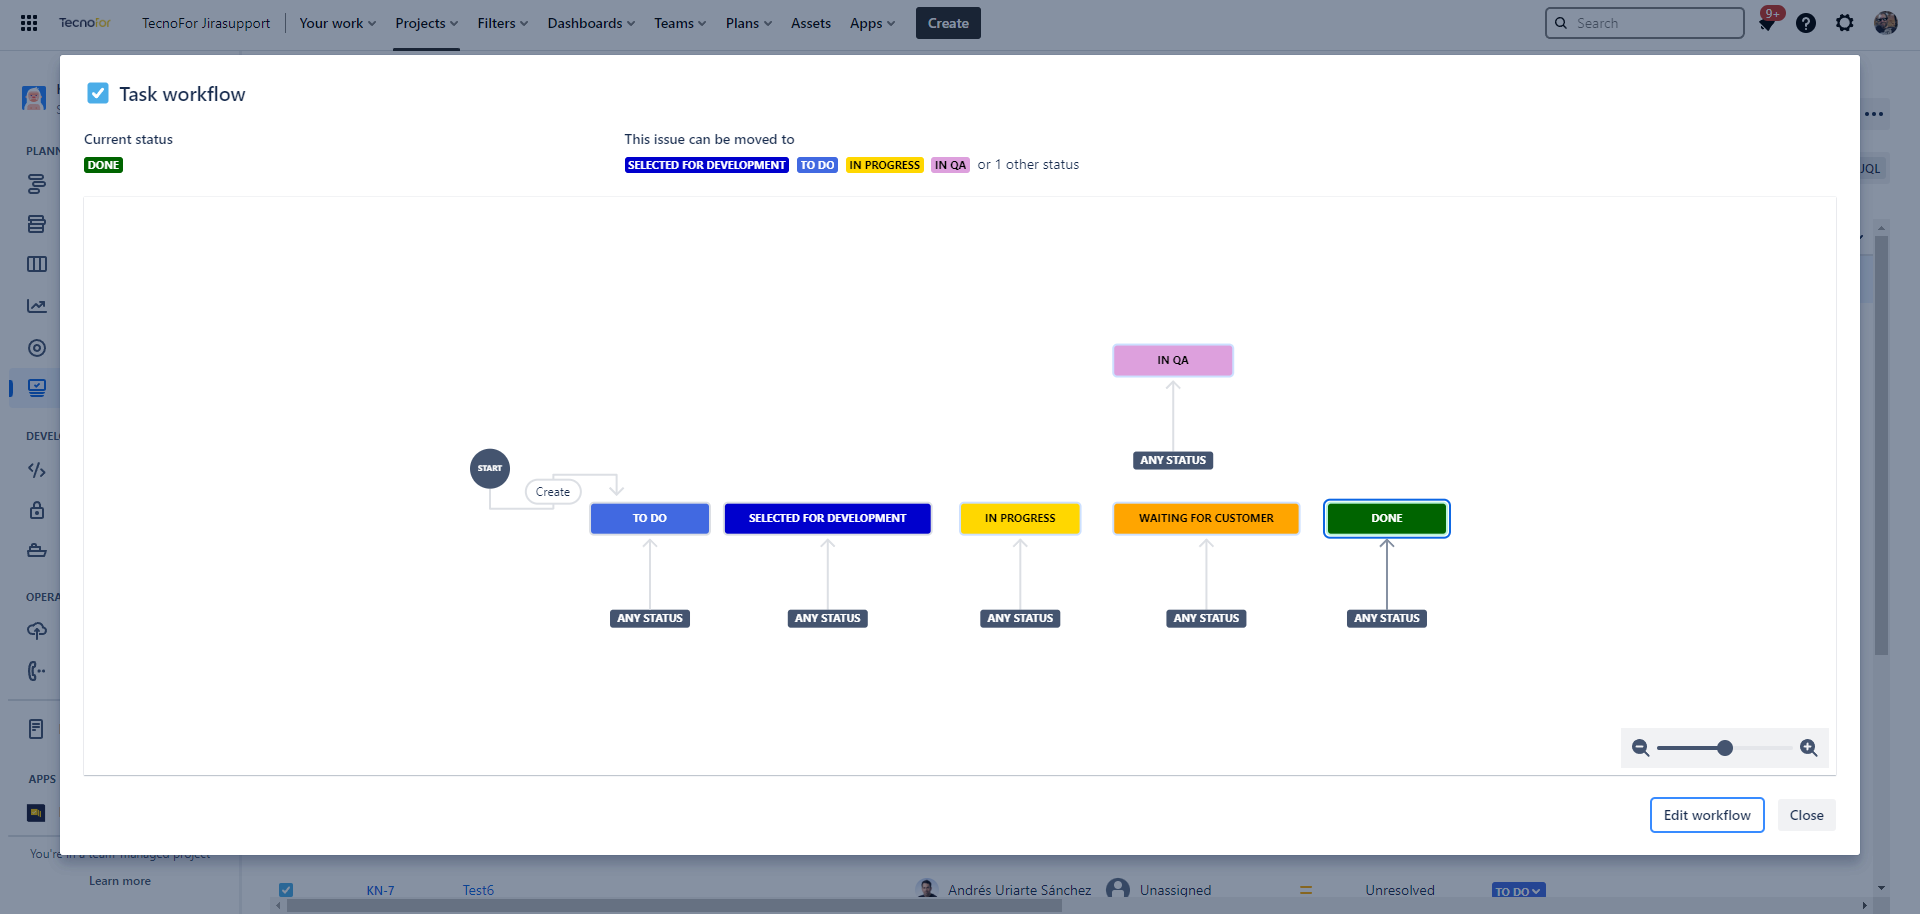Open the settings gear icon
The height and width of the screenshot is (914, 1920).
point(1844,23)
